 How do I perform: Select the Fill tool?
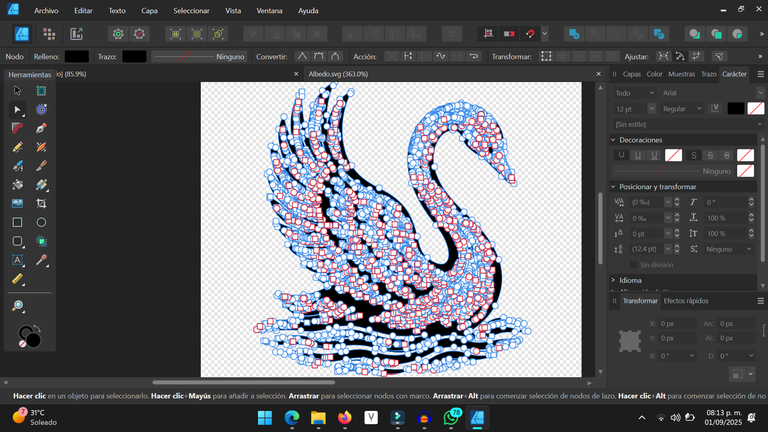(17, 185)
